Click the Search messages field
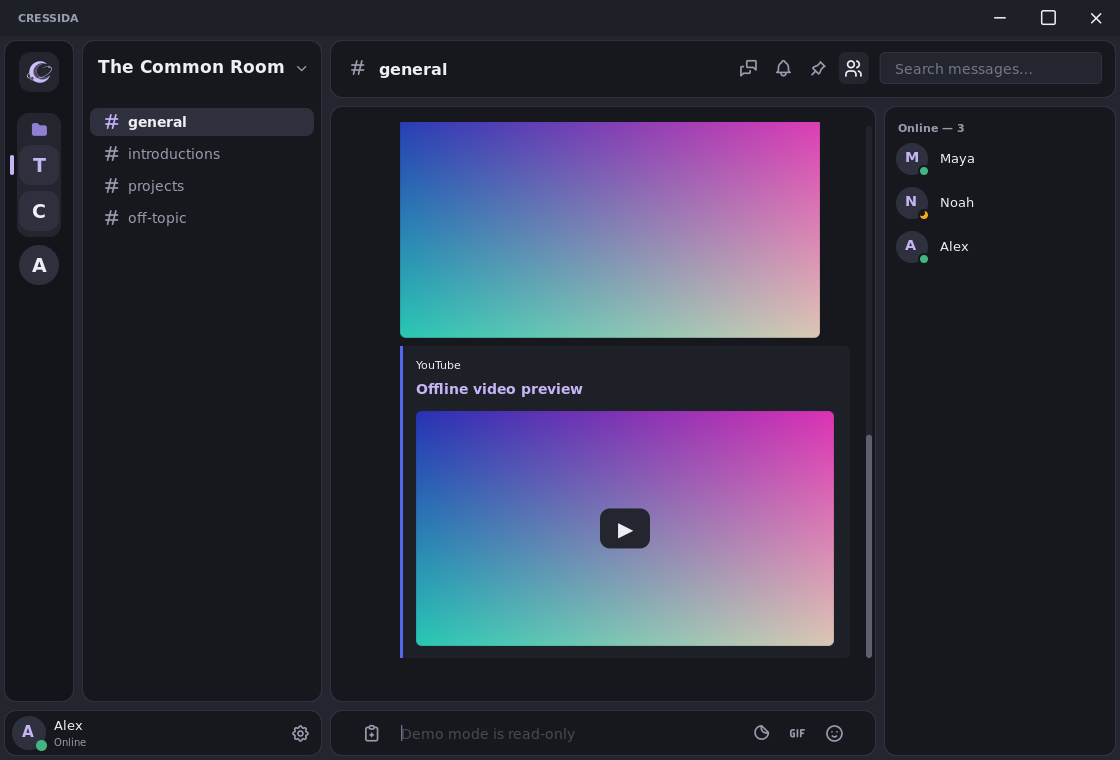This screenshot has height=760, width=1120. [991, 69]
